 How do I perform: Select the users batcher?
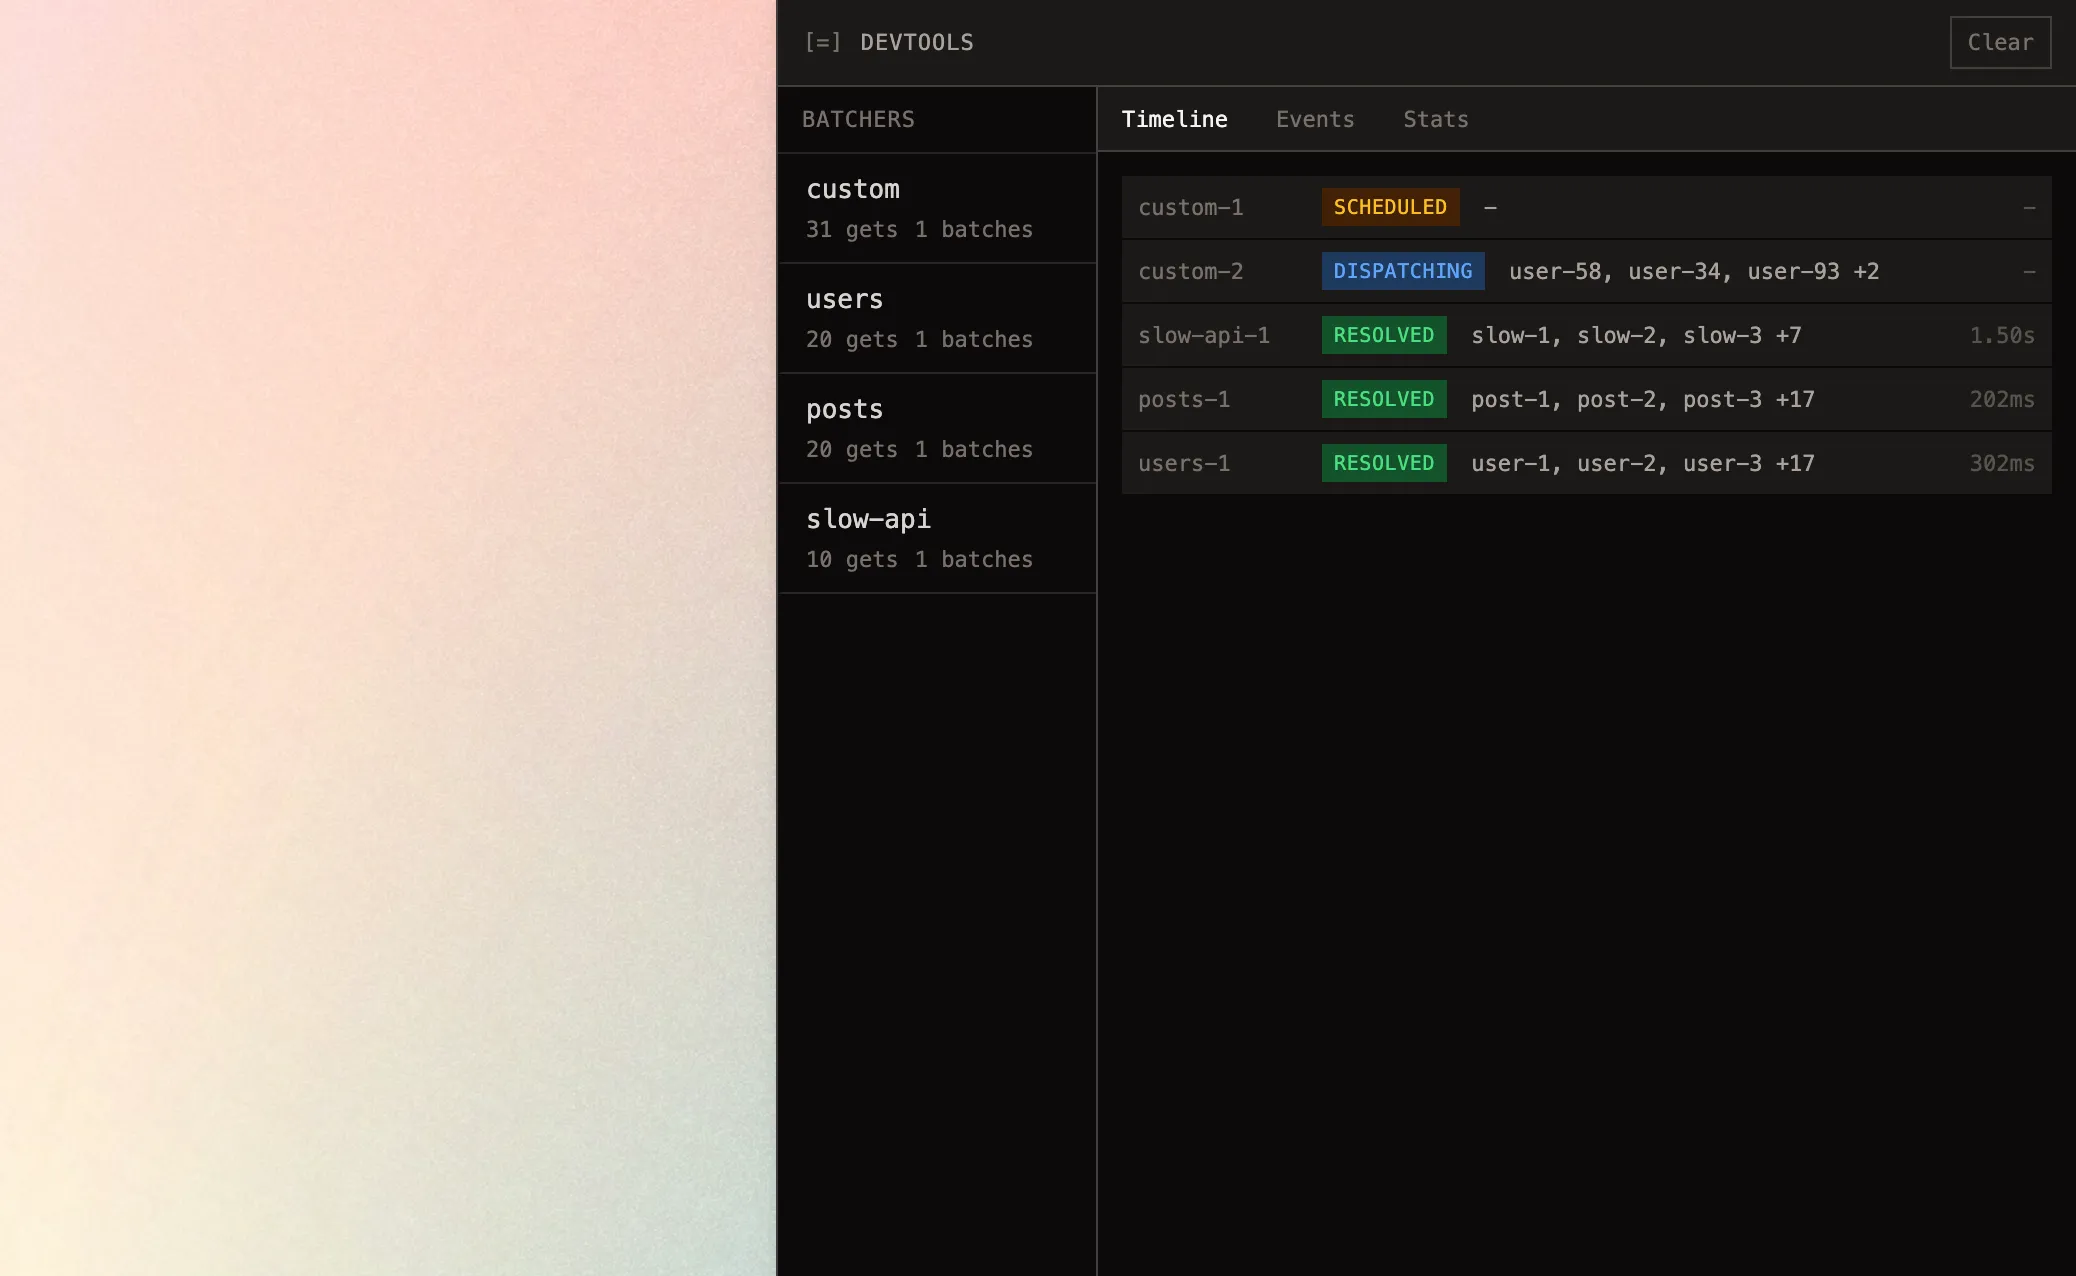[x=938, y=318]
